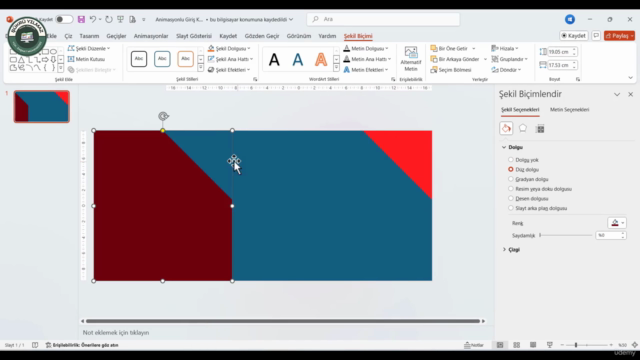Choose the blue WordArt A style

click(298, 60)
